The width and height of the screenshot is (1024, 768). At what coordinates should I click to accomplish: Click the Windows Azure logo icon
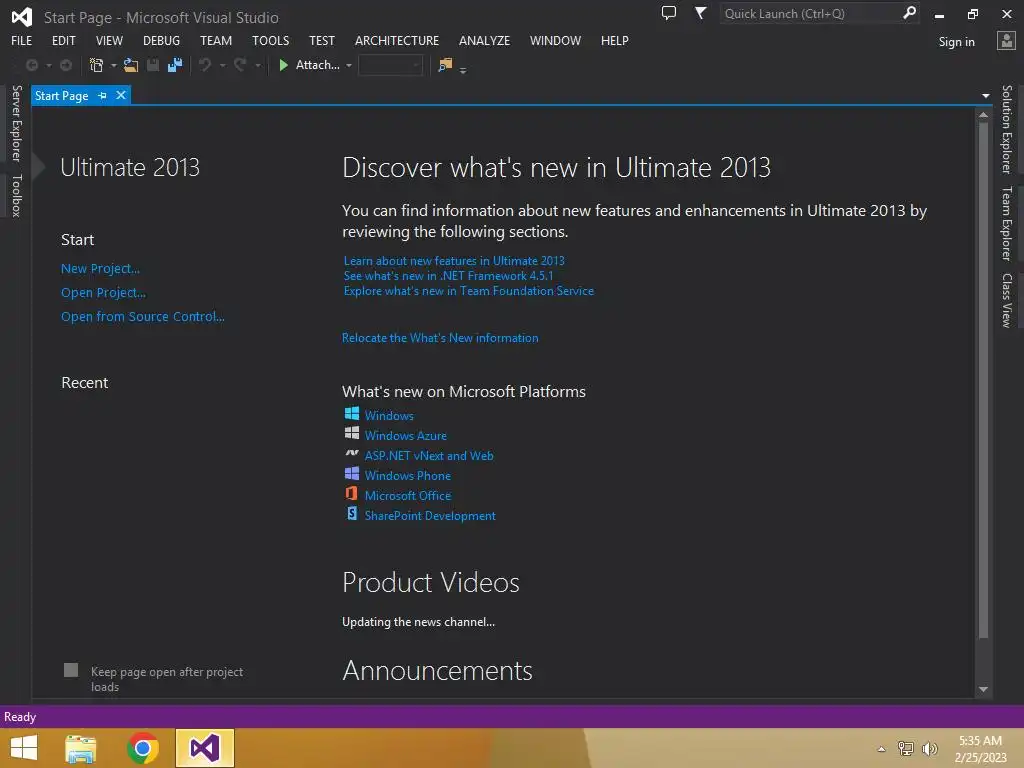(x=352, y=433)
